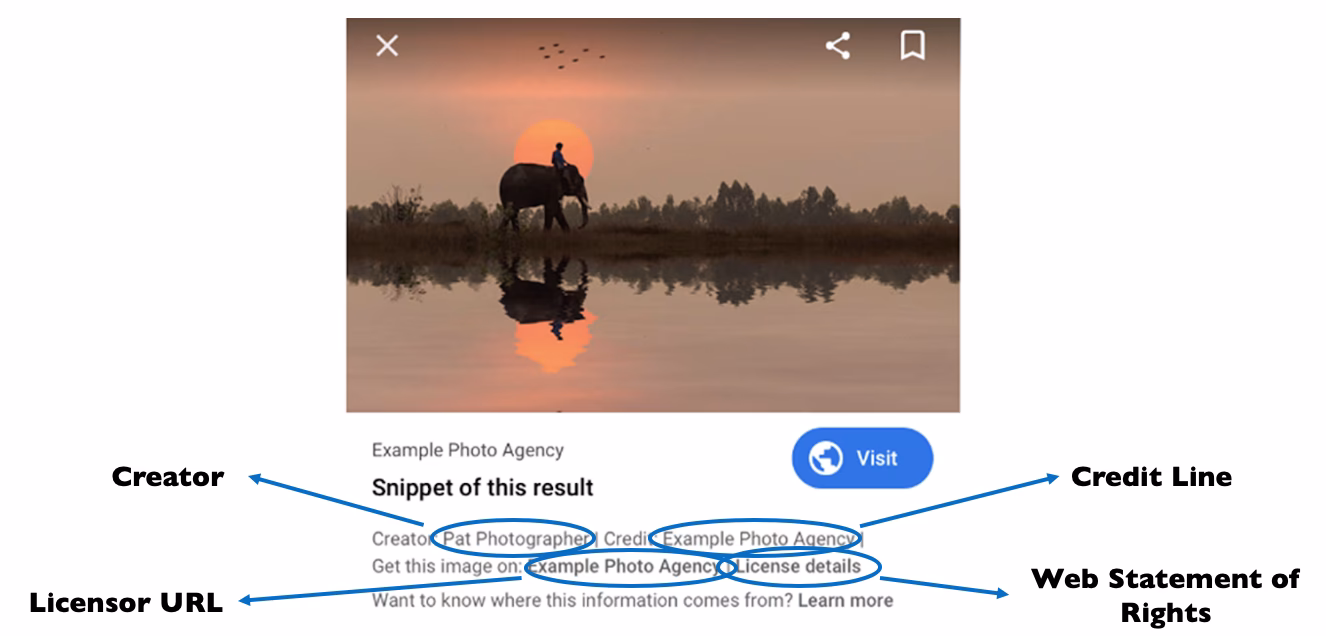Click the Snippet of this result heading
The image size is (1326, 636).
(482, 488)
